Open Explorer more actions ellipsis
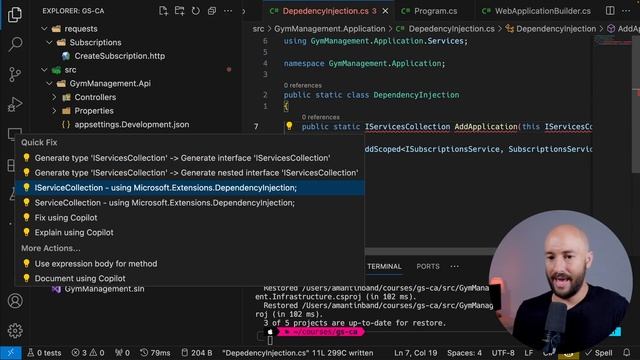The width and height of the screenshot is (640, 360). click(228, 11)
